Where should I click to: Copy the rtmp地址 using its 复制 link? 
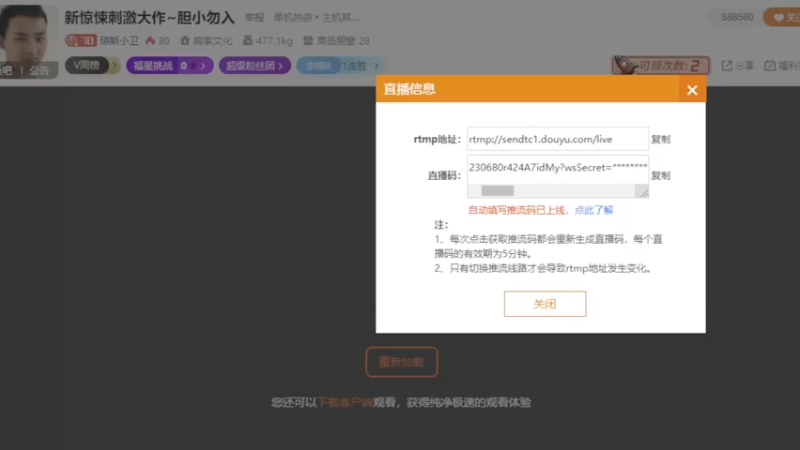click(660, 139)
